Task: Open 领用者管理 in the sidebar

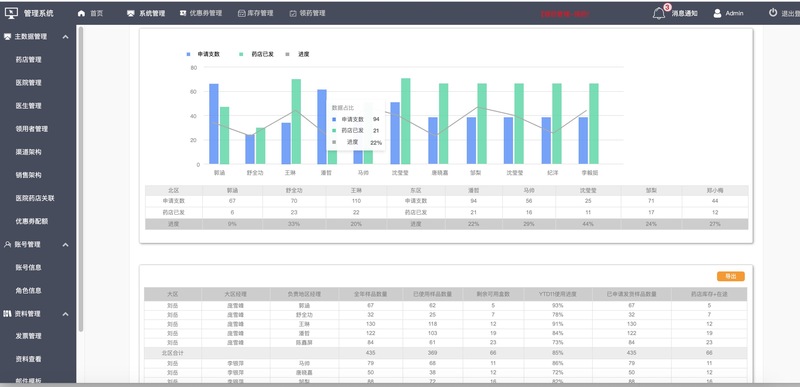Action: click(32, 129)
